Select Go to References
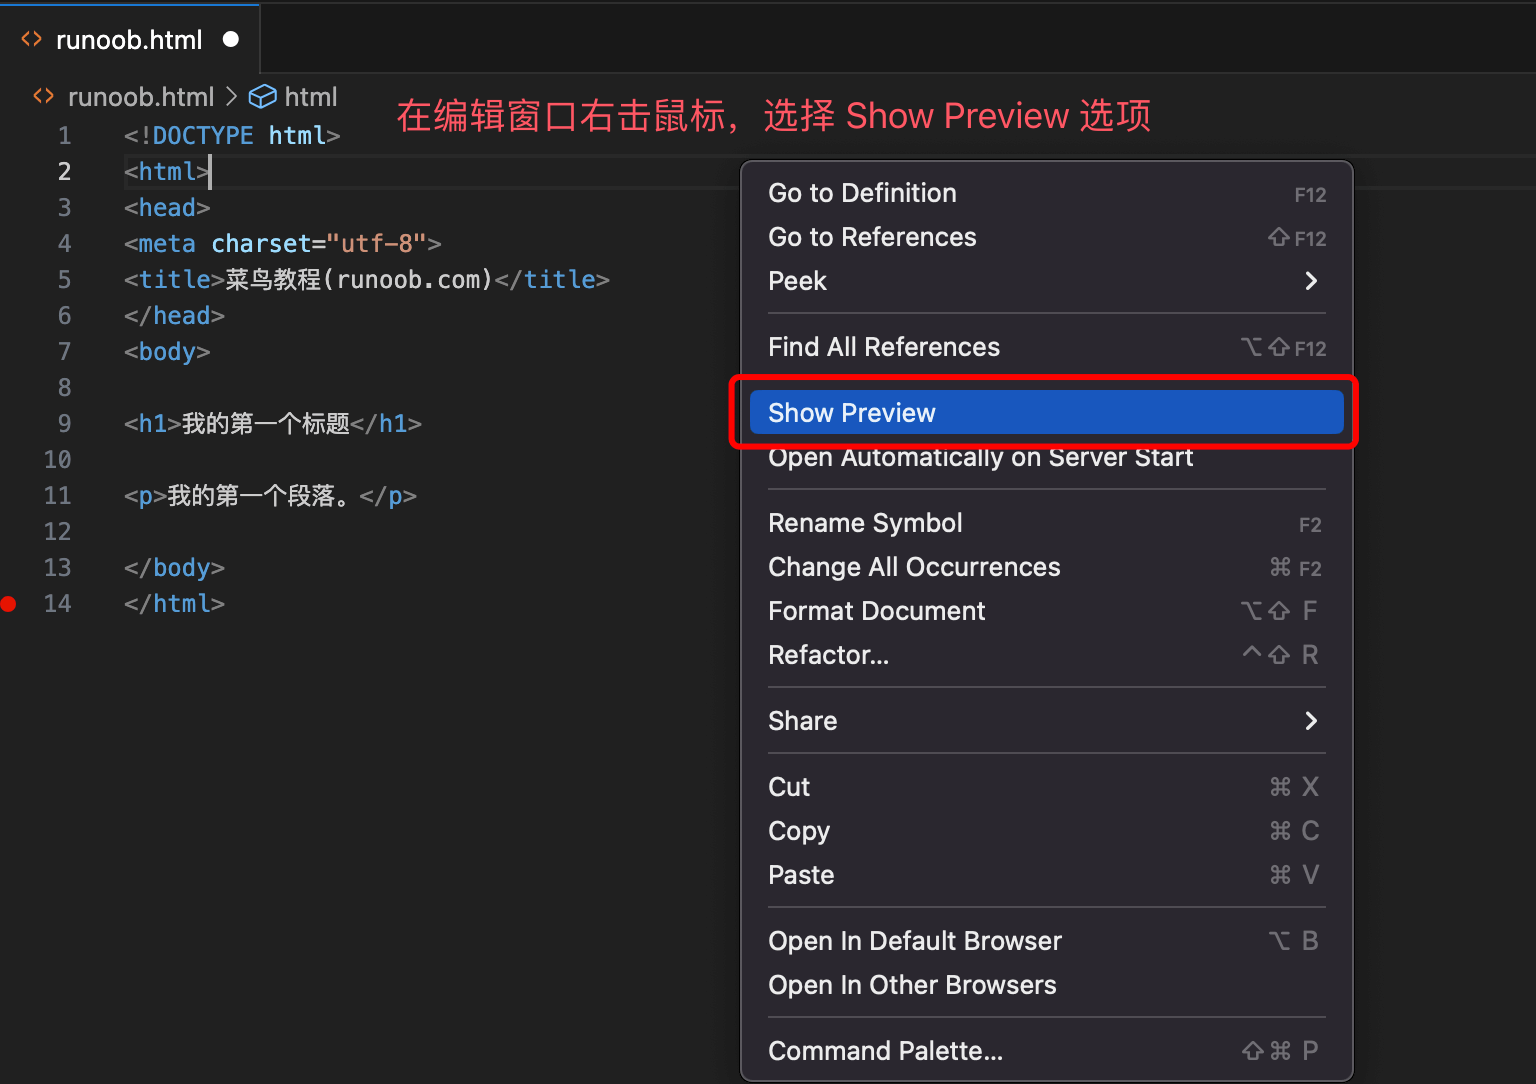This screenshot has height=1084, width=1536. point(871,237)
